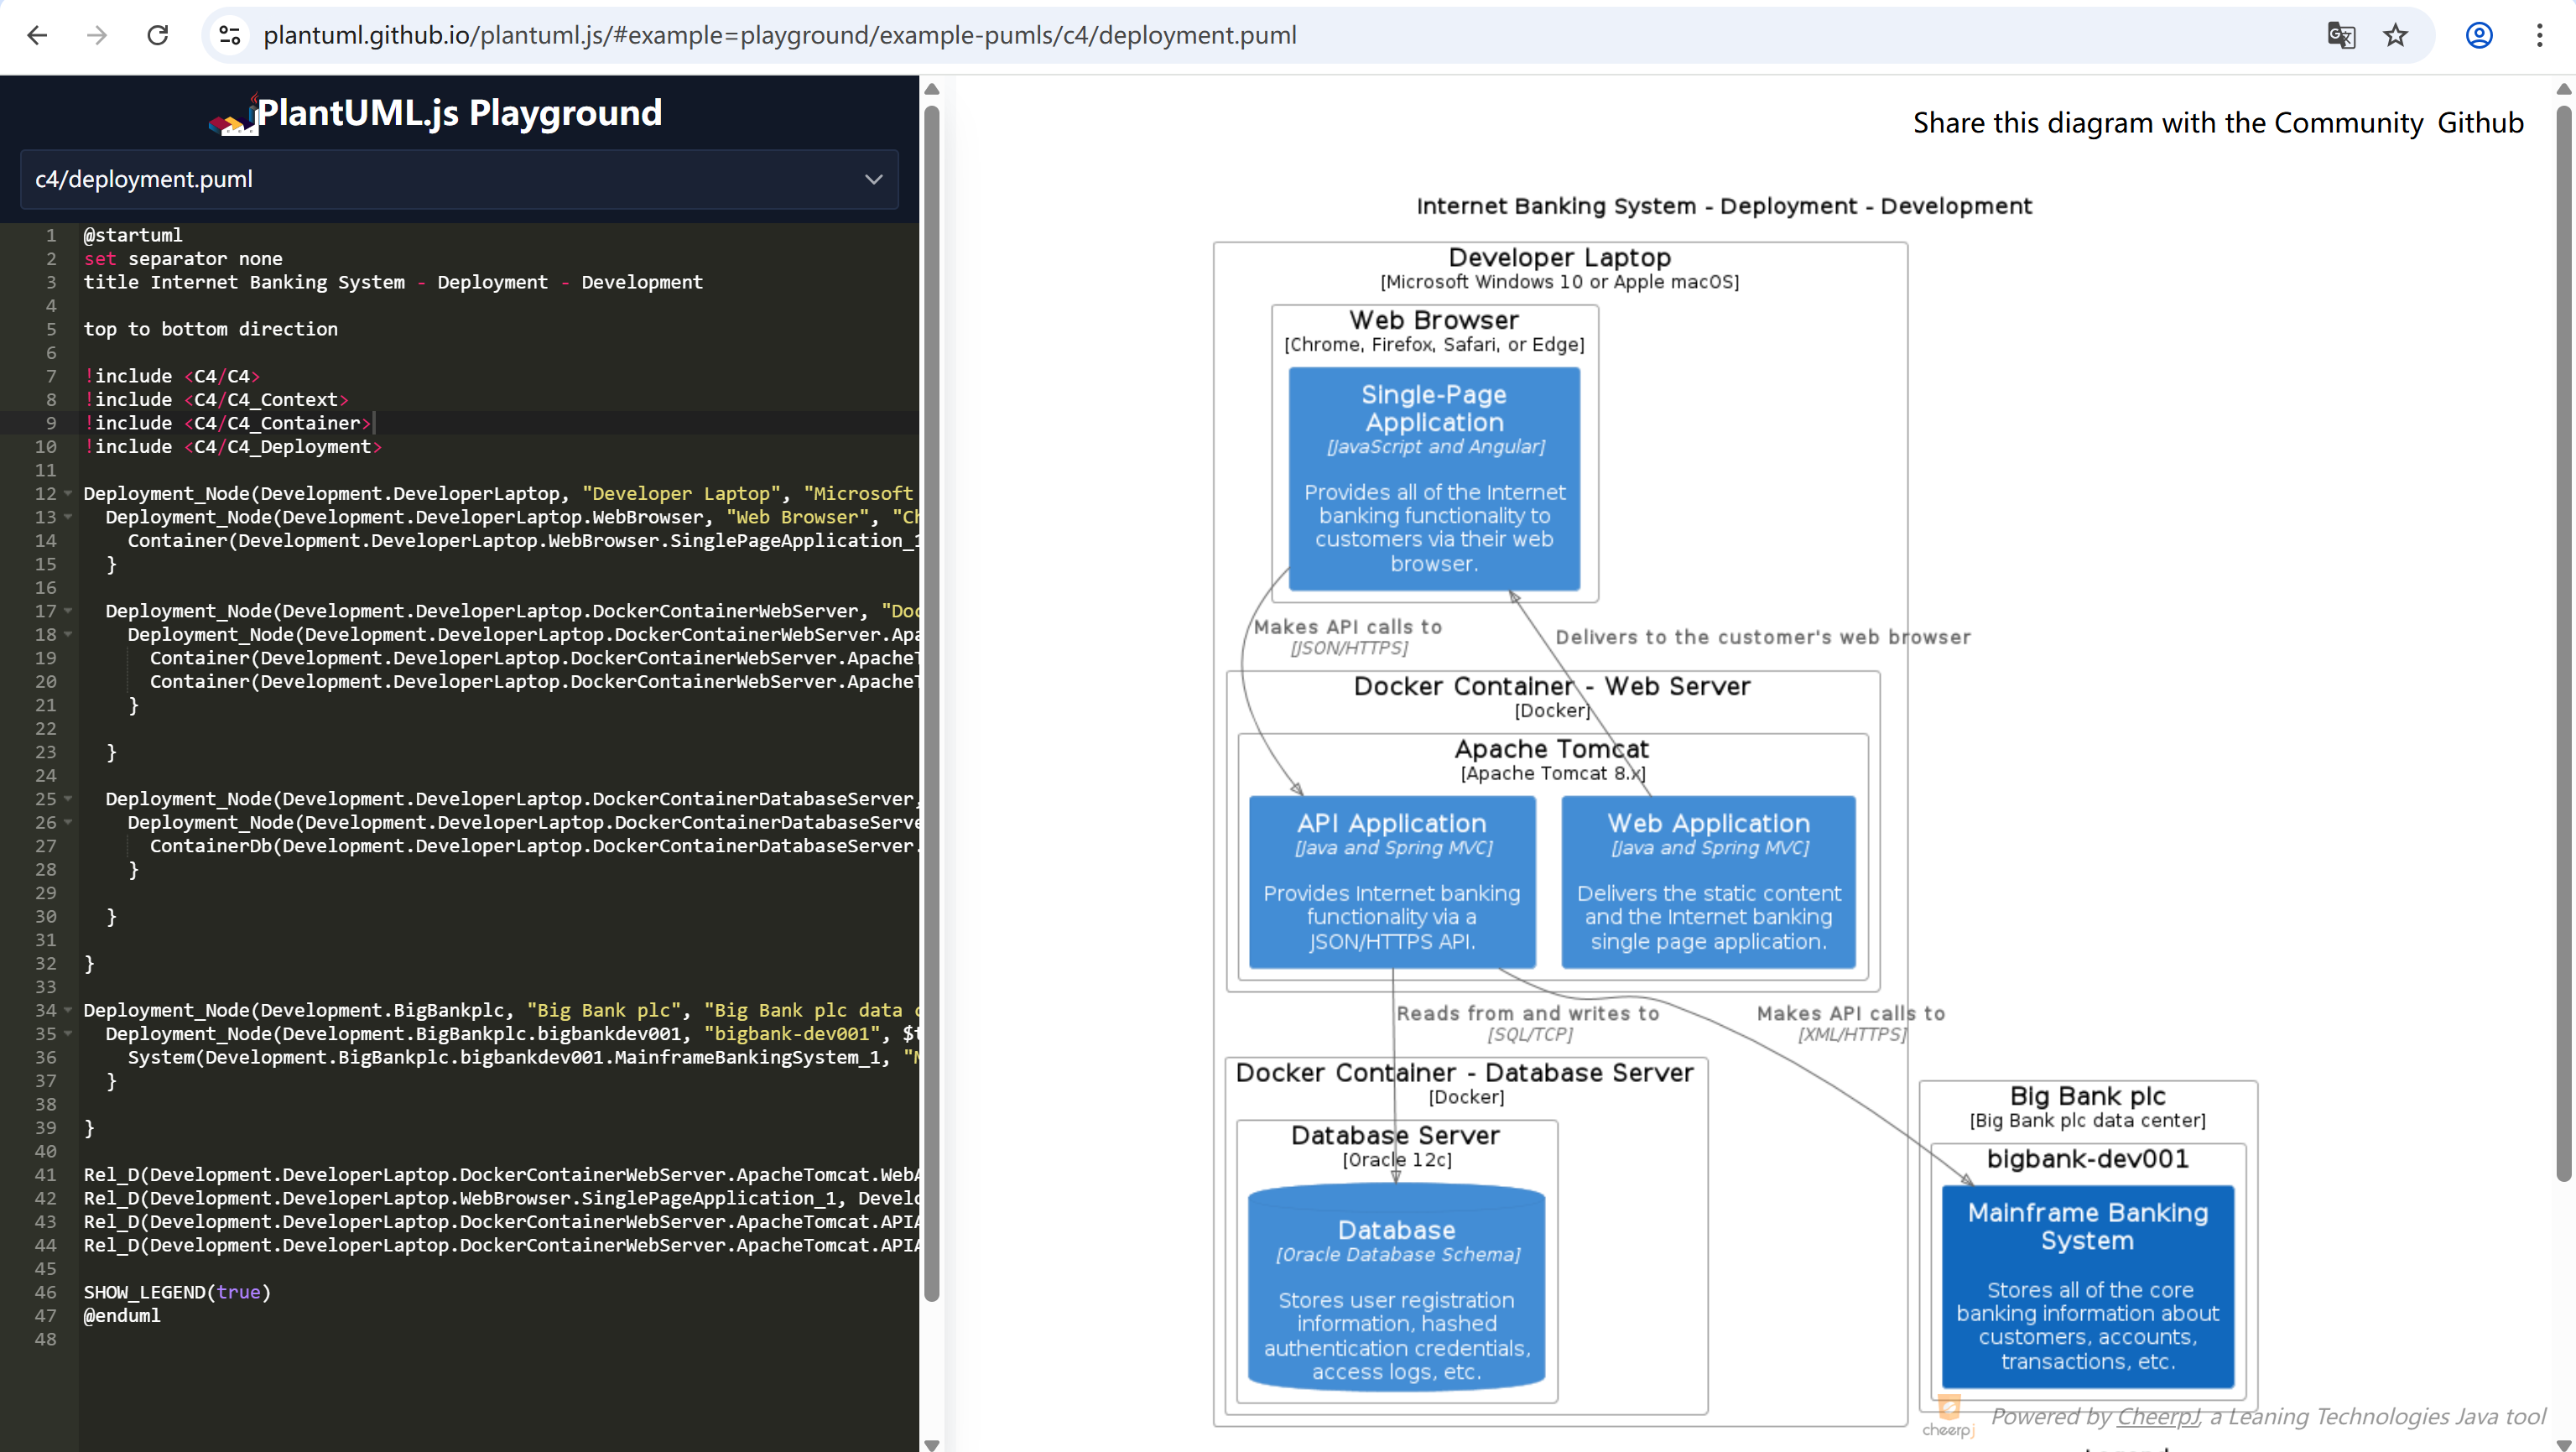Open Chrome three-dot menu
This screenshot has width=2576, height=1452.
(2539, 36)
